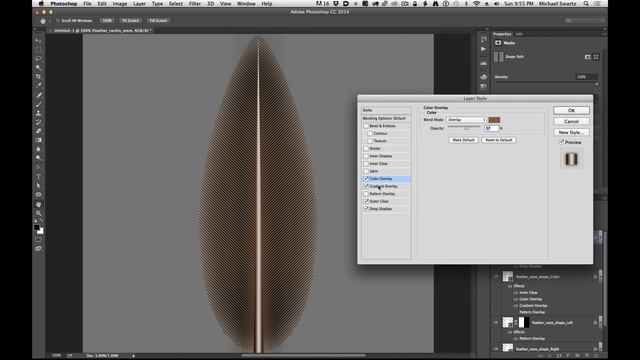Click the Fit Screen button
This screenshot has height=360, width=640.
[131, 20]
